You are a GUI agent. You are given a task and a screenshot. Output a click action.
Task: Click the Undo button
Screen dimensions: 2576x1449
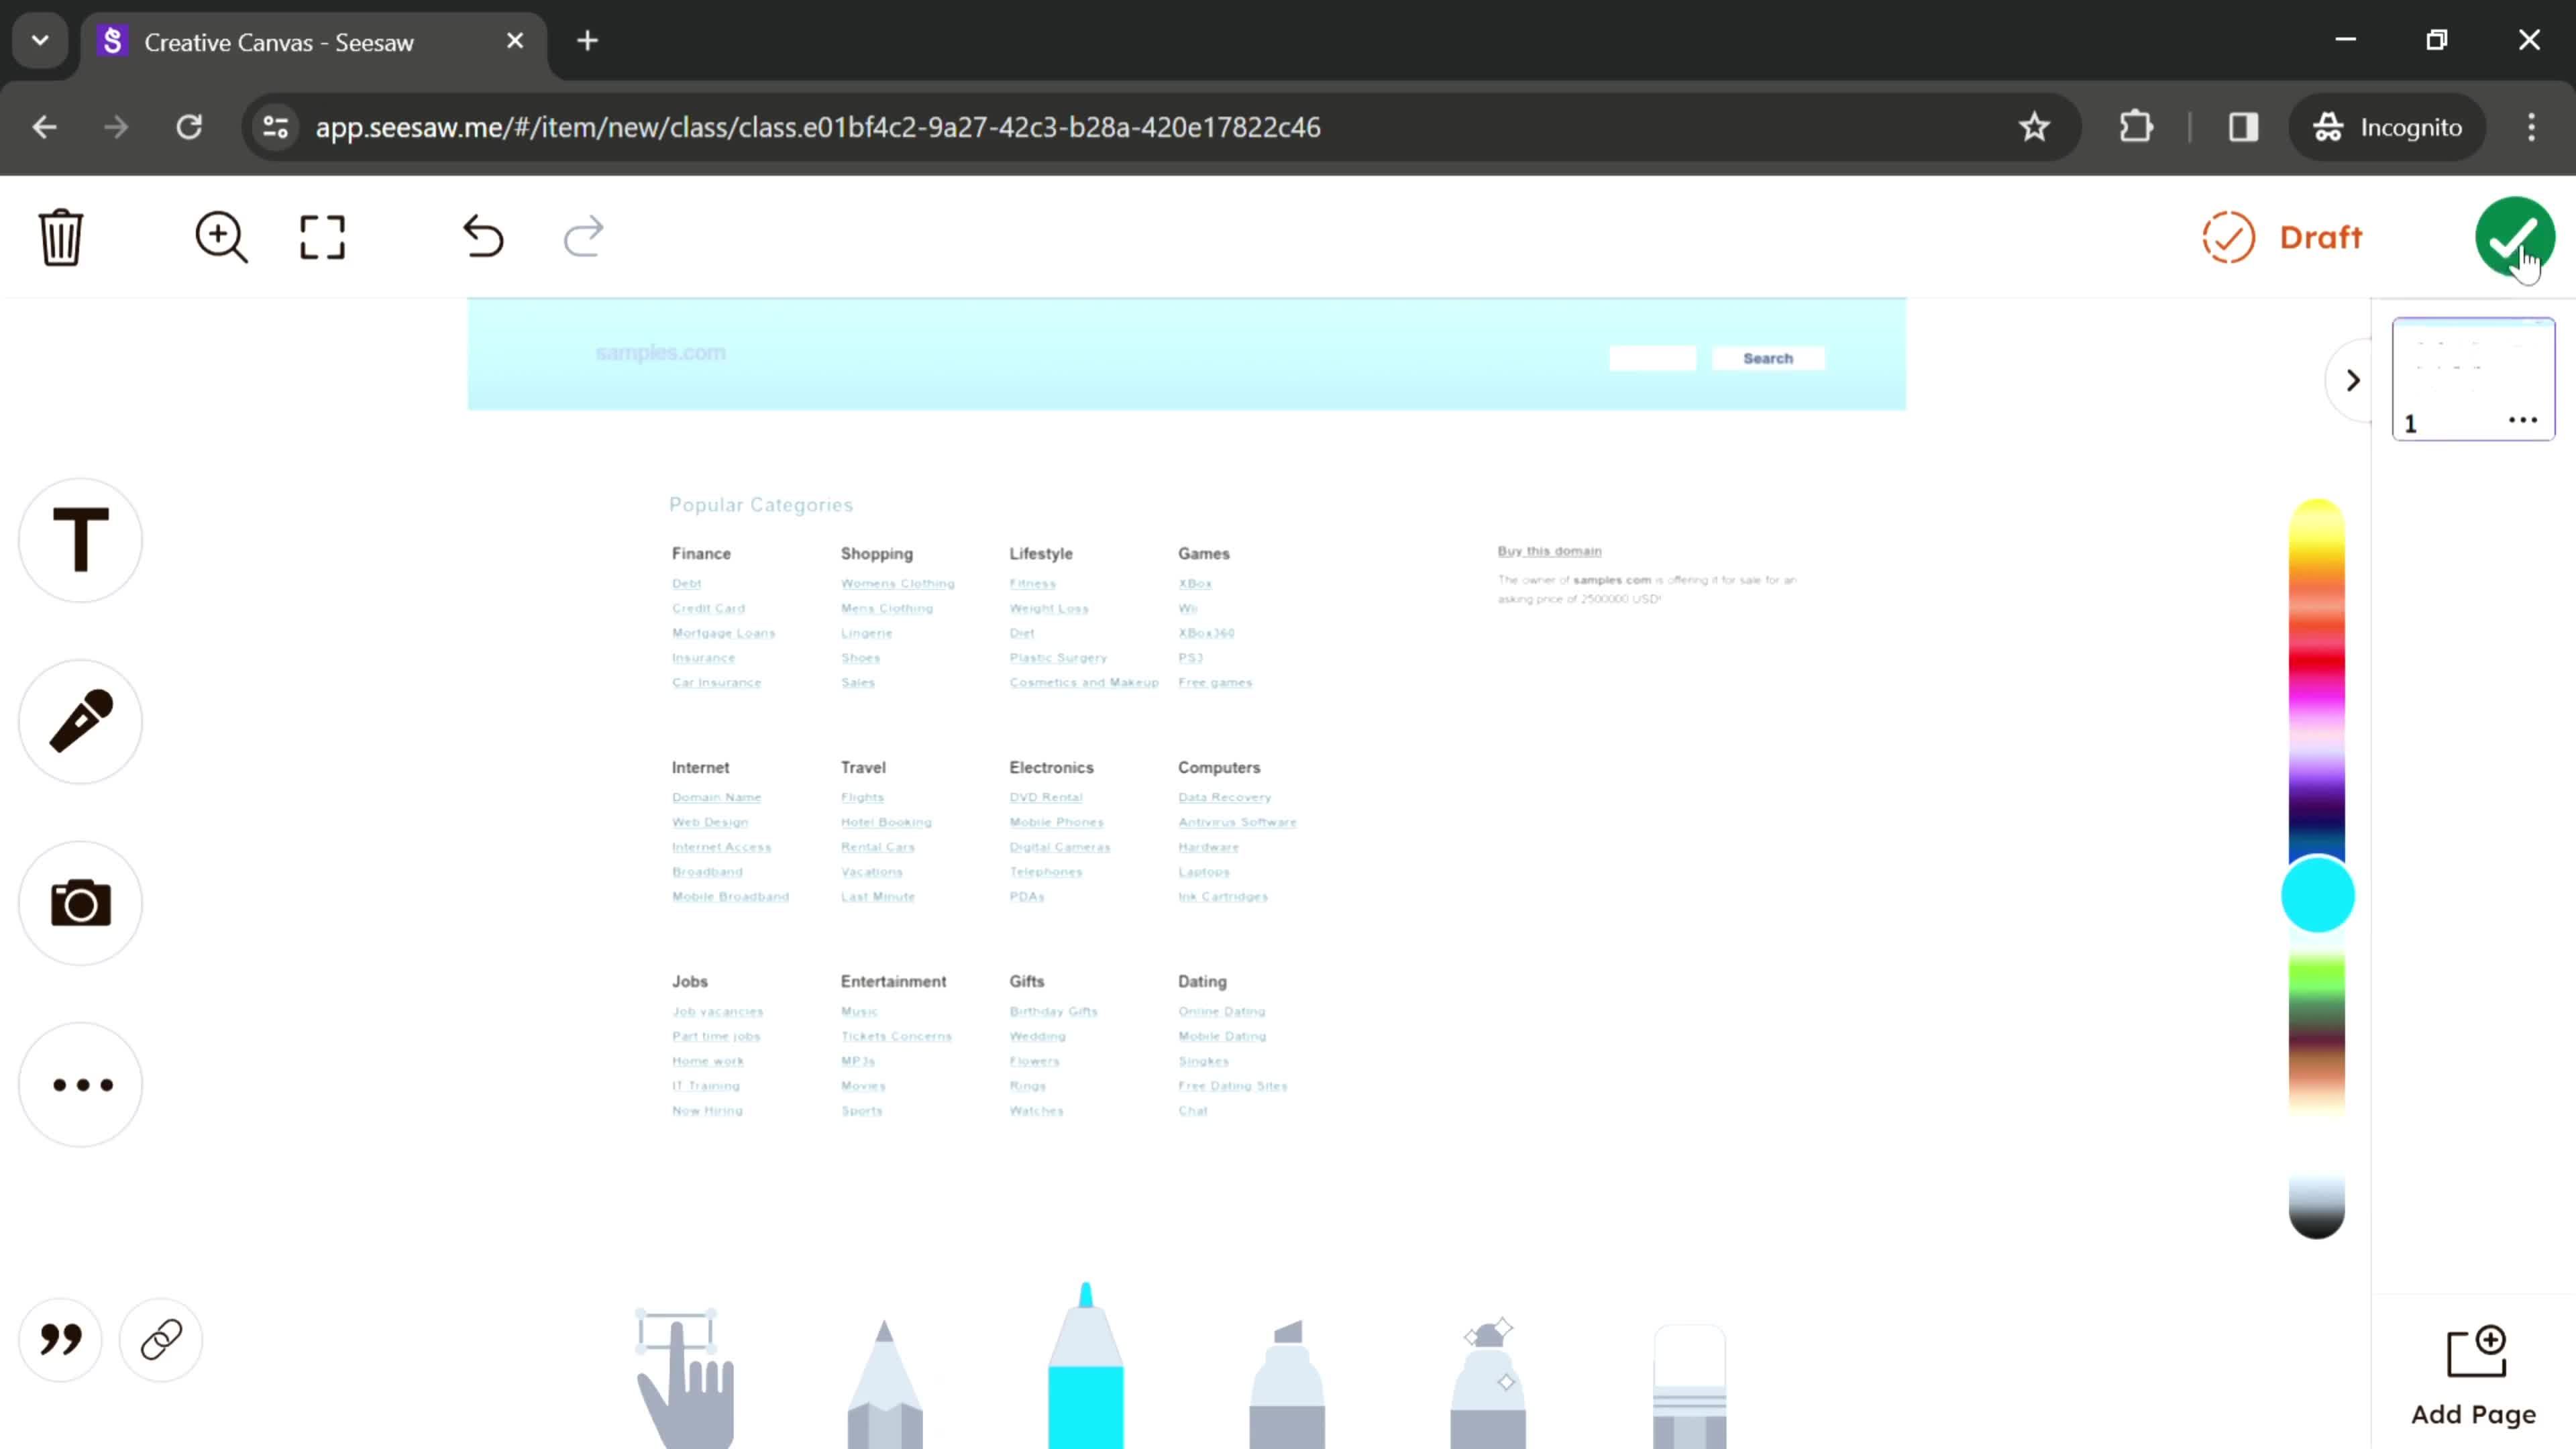(485, 235)
